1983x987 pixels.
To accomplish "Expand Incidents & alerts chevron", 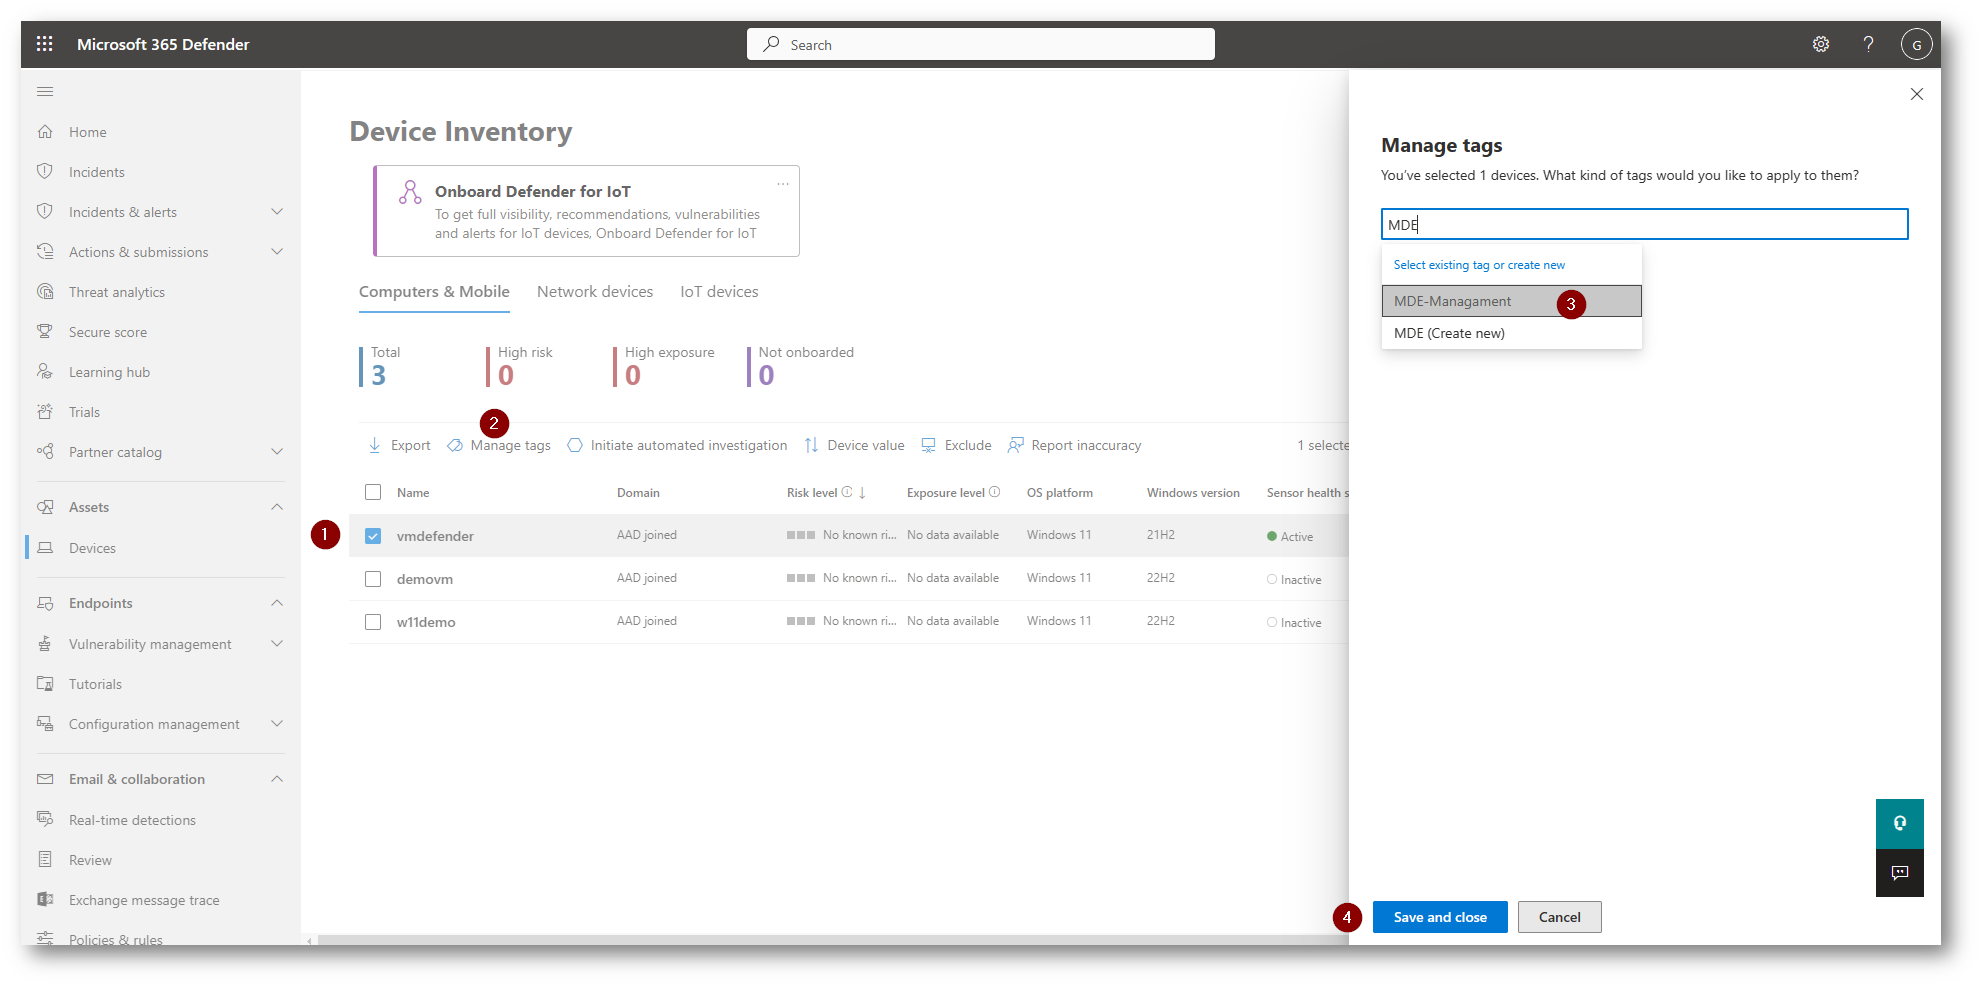I will (277, 212).
